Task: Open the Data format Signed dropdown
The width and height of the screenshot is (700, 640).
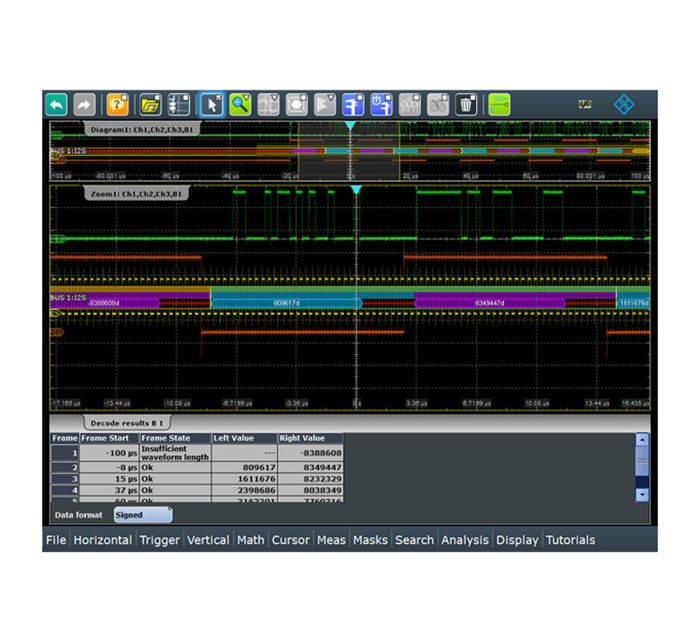Action: 143,515
